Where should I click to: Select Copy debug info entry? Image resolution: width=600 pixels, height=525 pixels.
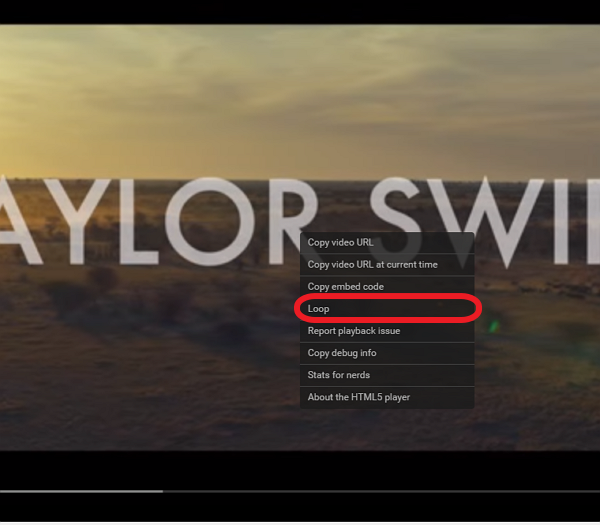point(387,353)
